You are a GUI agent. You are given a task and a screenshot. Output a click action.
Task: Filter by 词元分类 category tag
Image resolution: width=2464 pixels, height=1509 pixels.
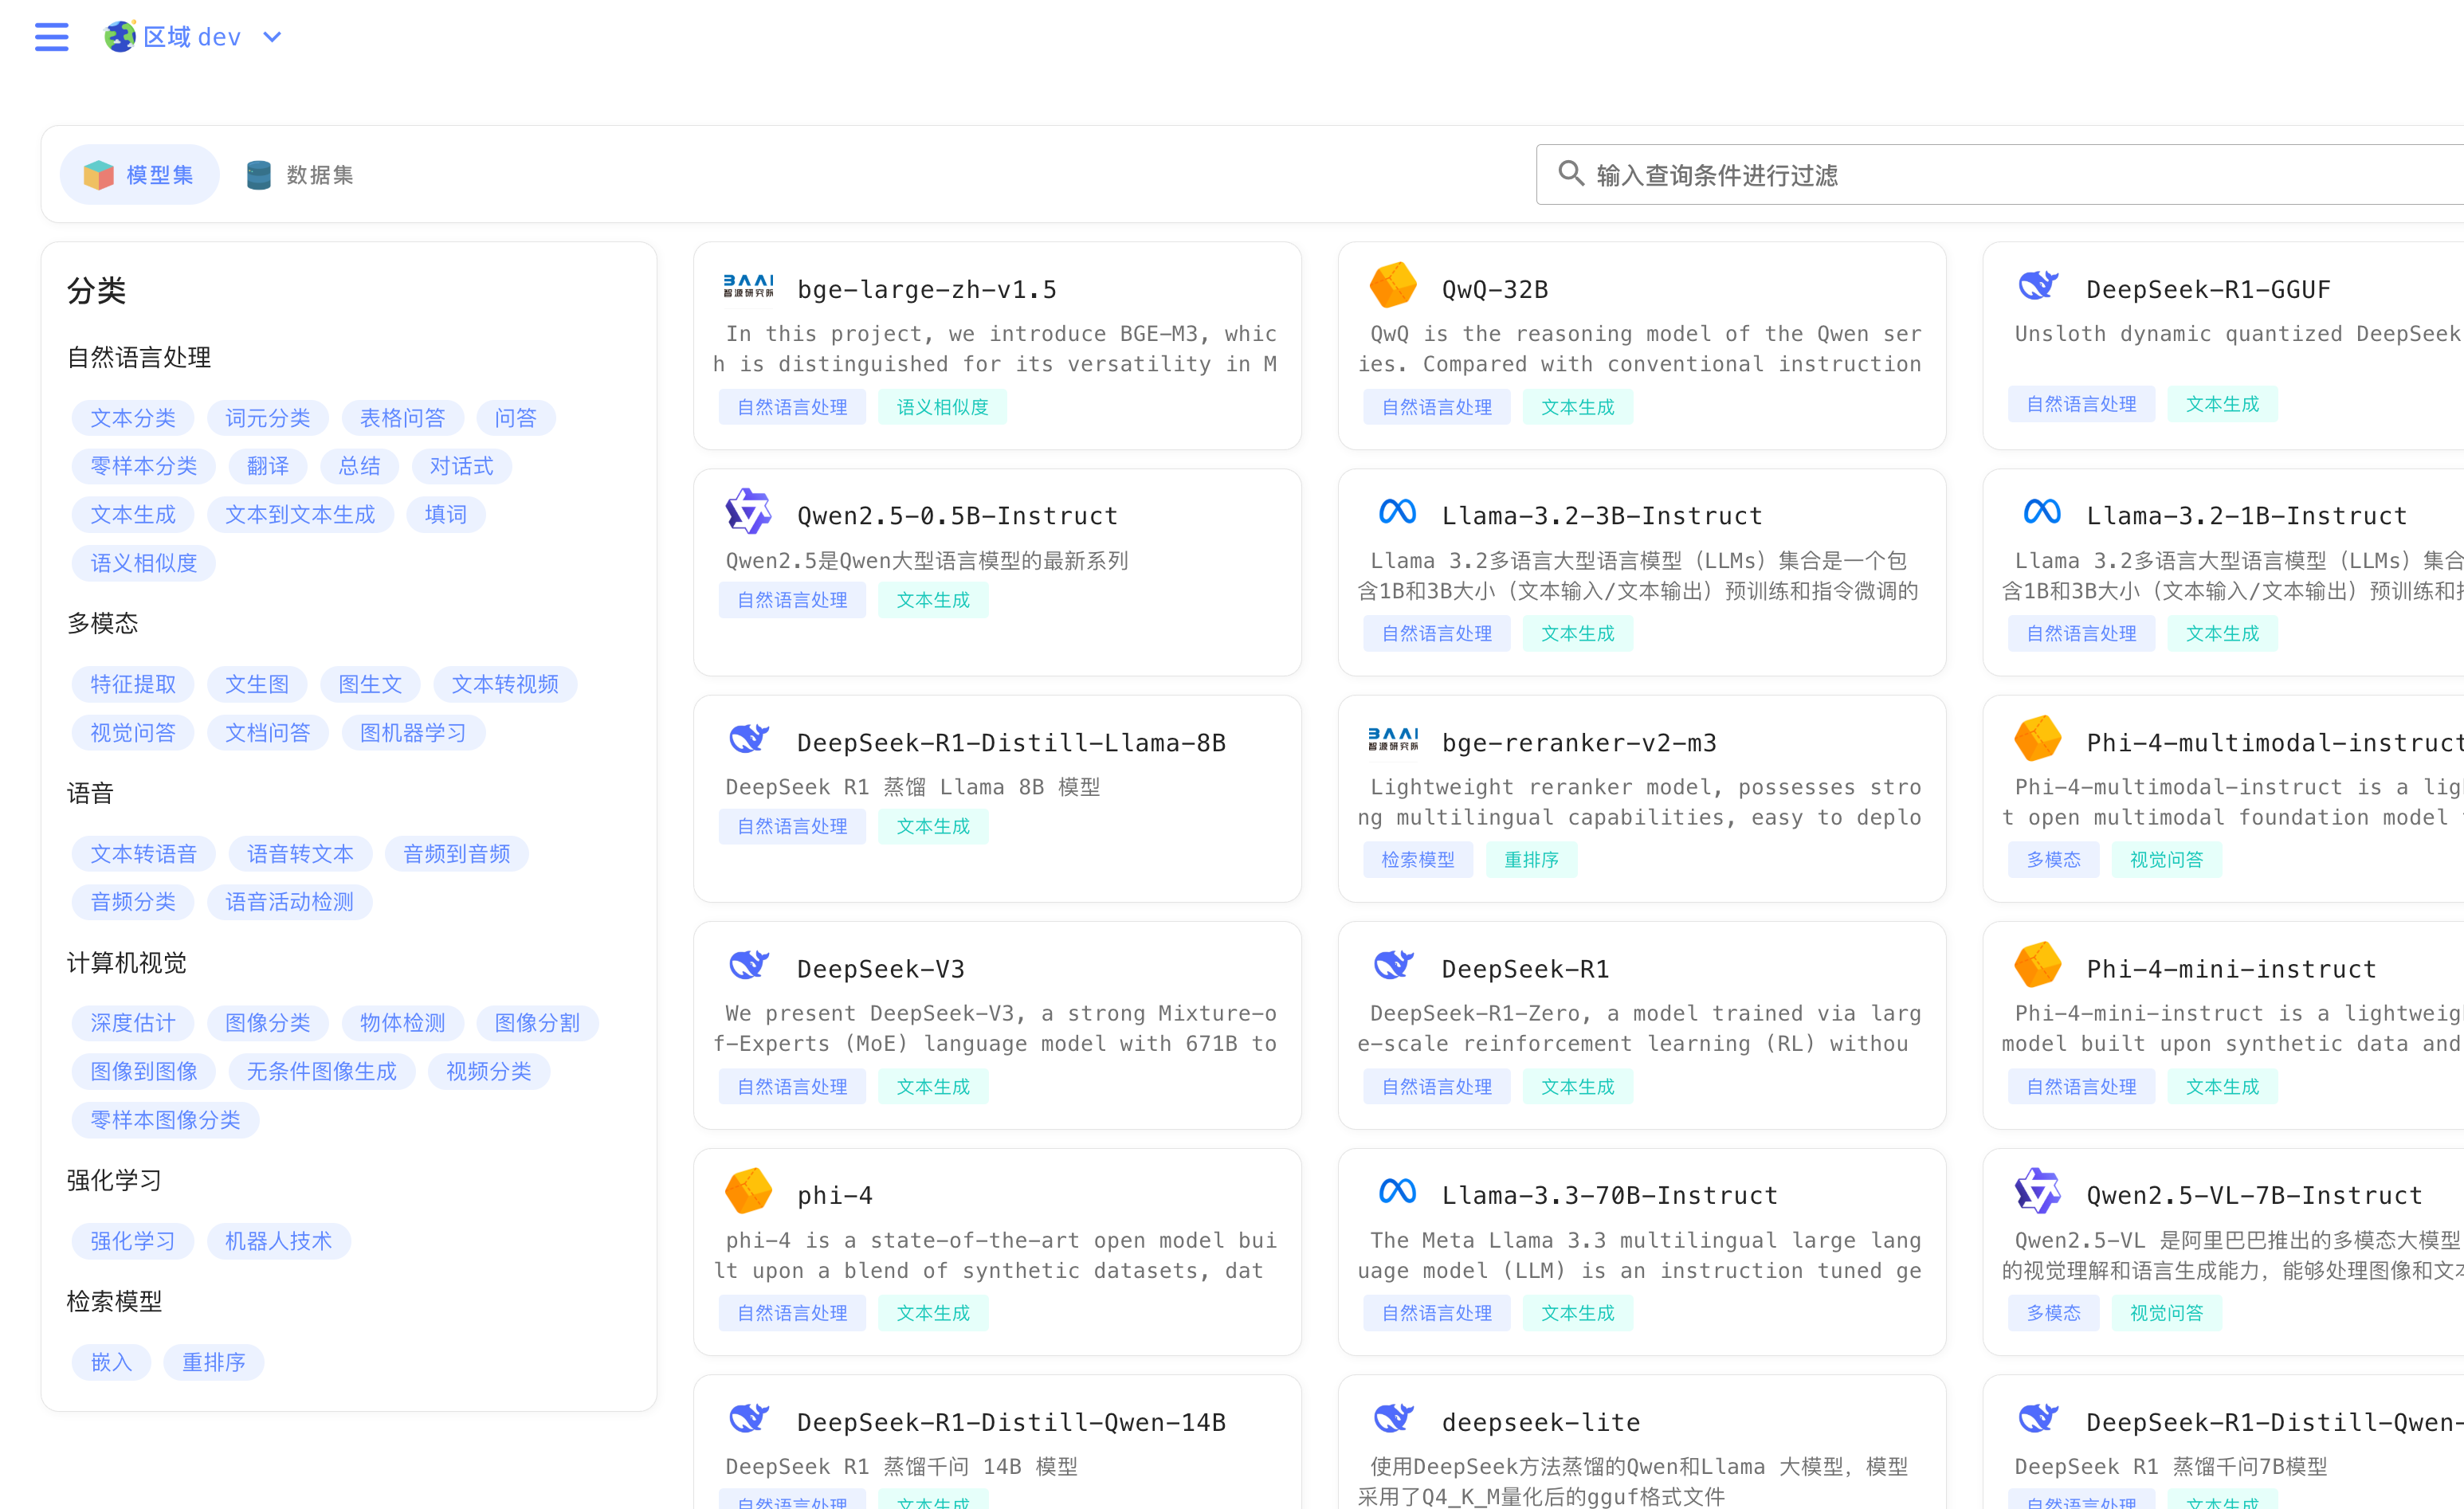point(268,418)
